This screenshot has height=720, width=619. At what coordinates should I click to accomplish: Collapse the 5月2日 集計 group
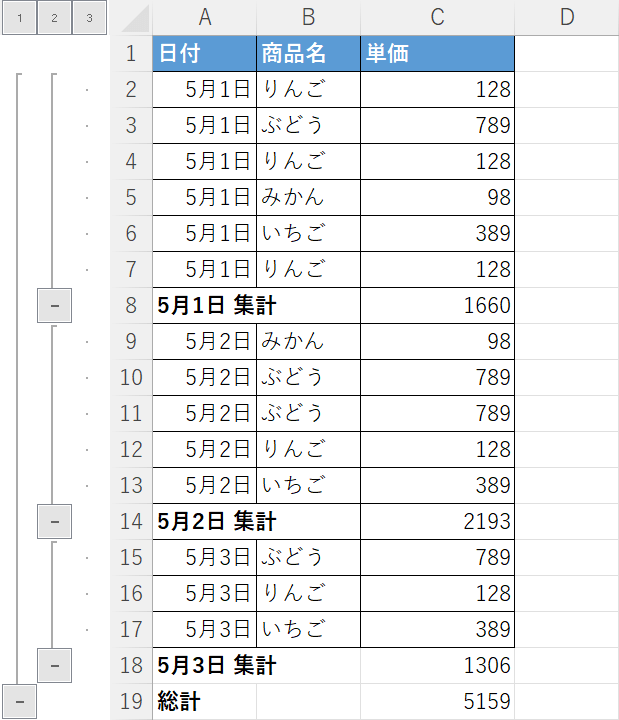click(54, 522)
